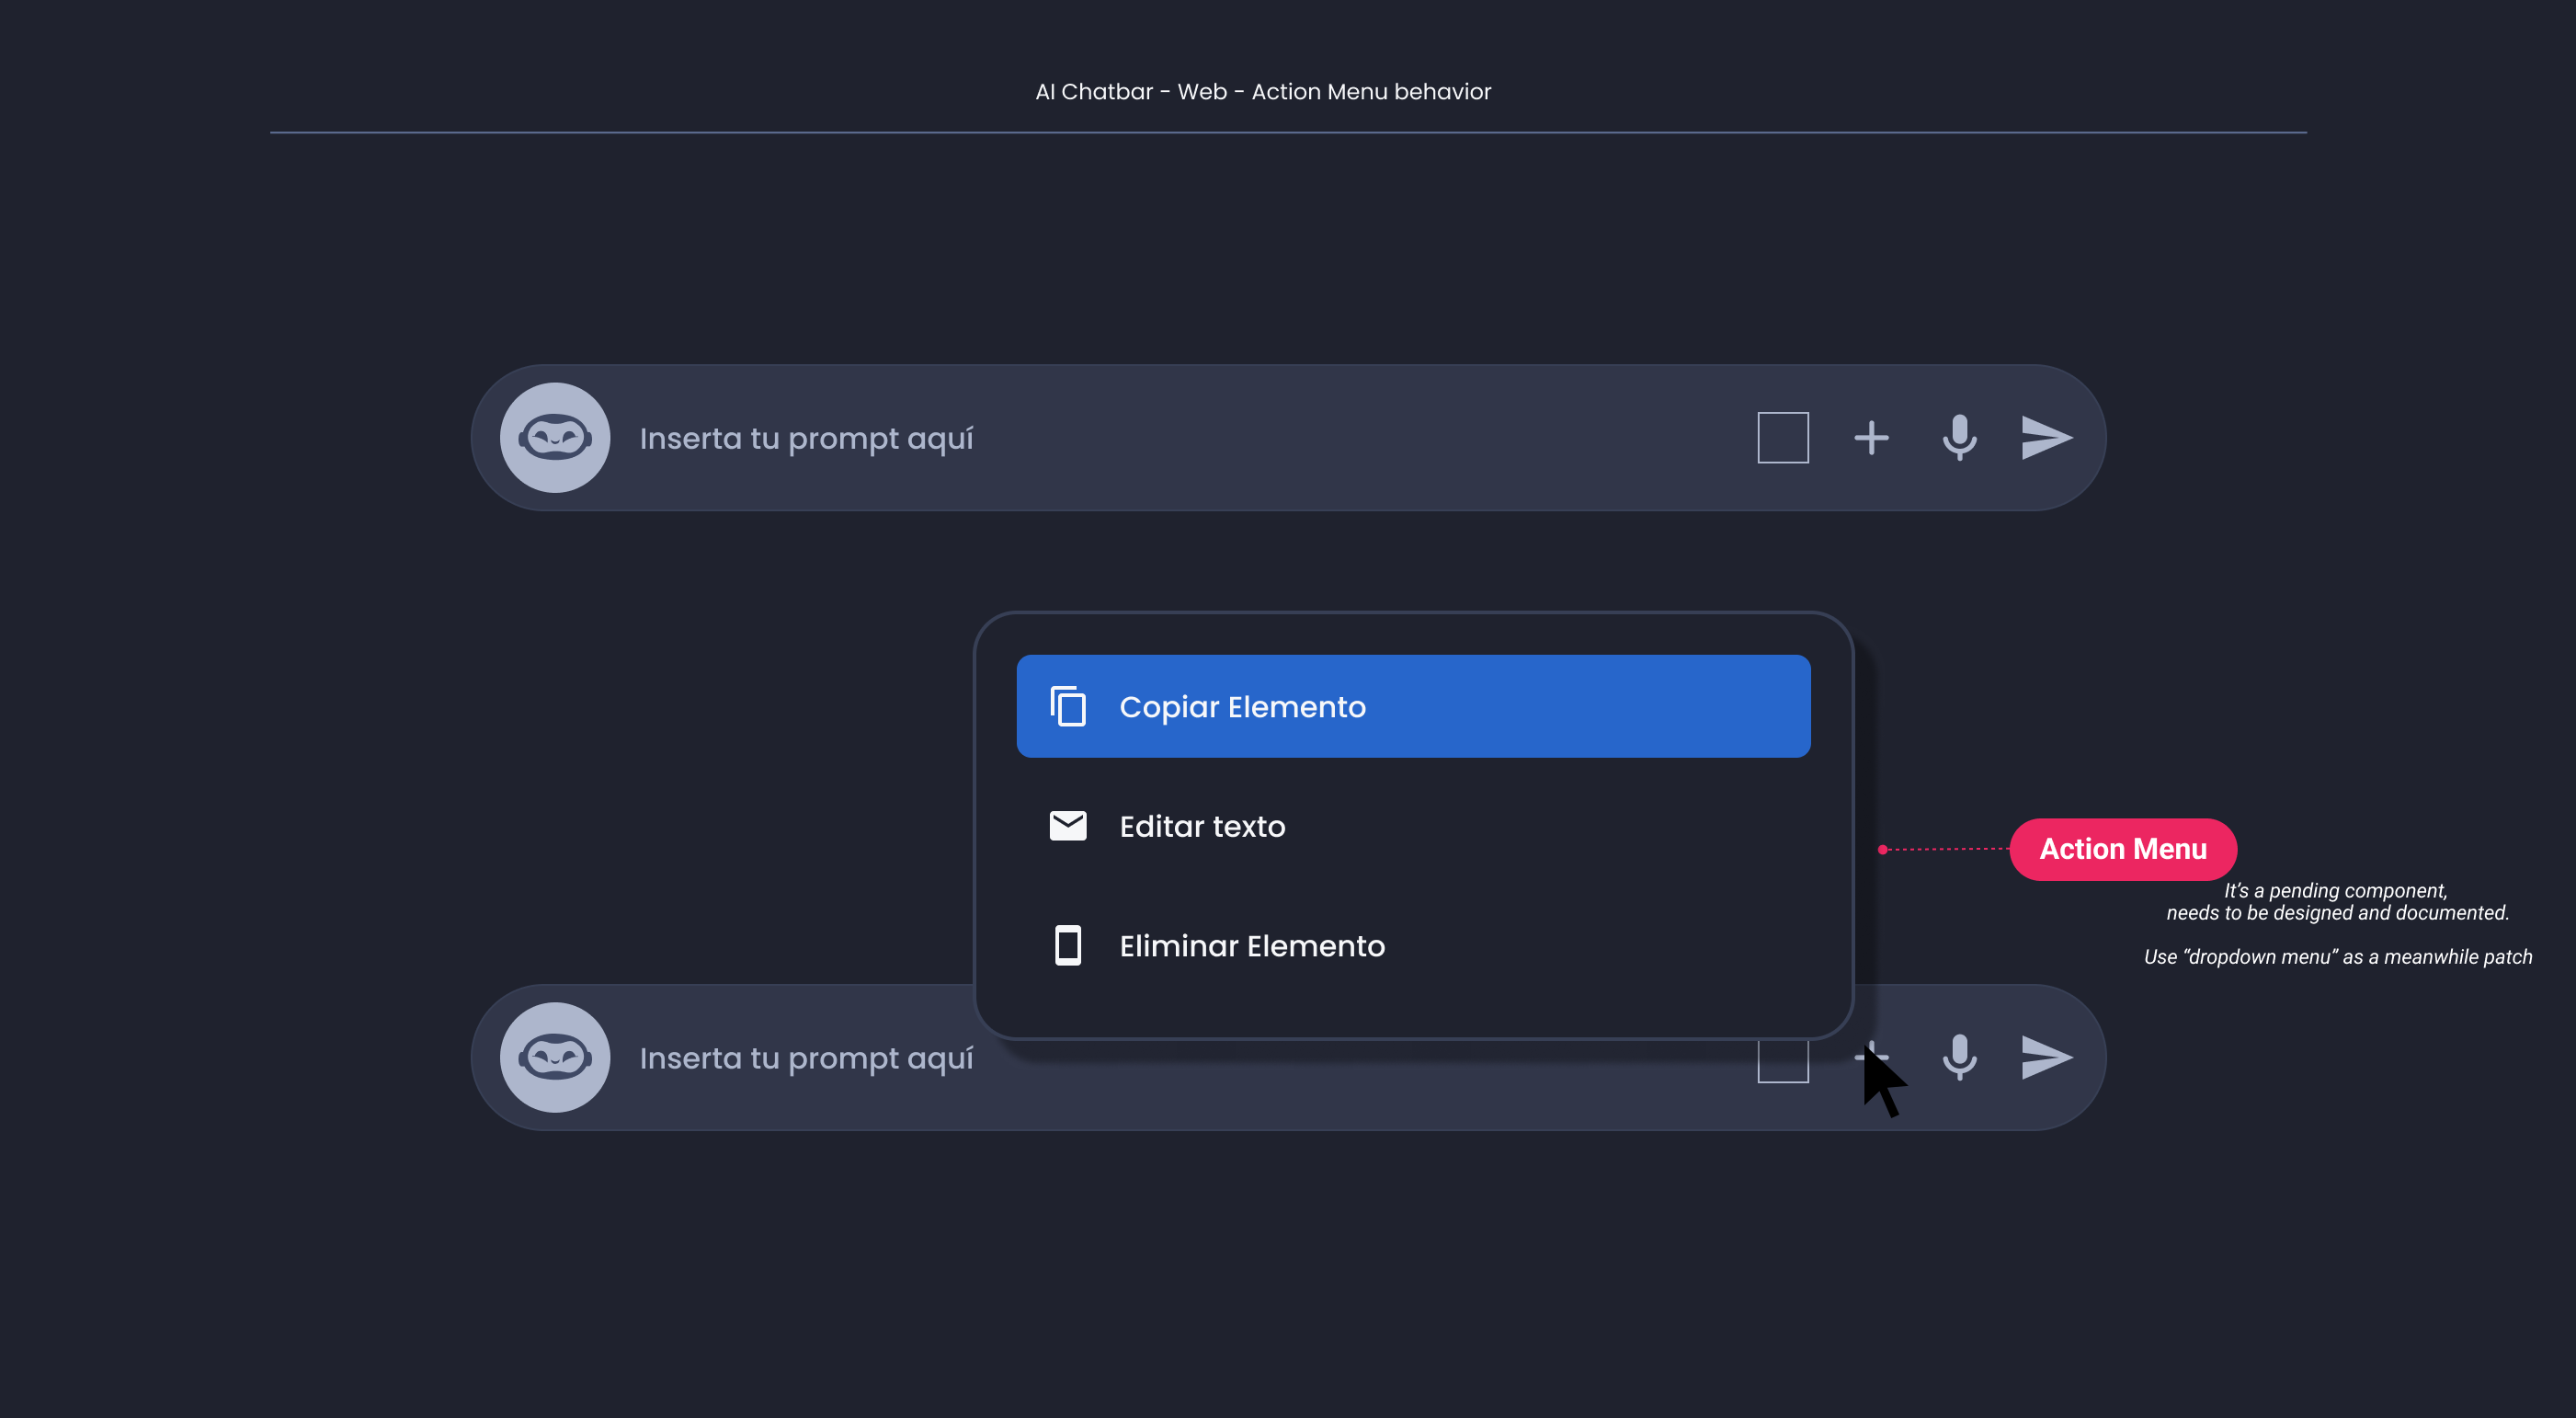Click the robot avatar in lower chatbar
Screen dimensions: 2576x1418
point(555,1057)
